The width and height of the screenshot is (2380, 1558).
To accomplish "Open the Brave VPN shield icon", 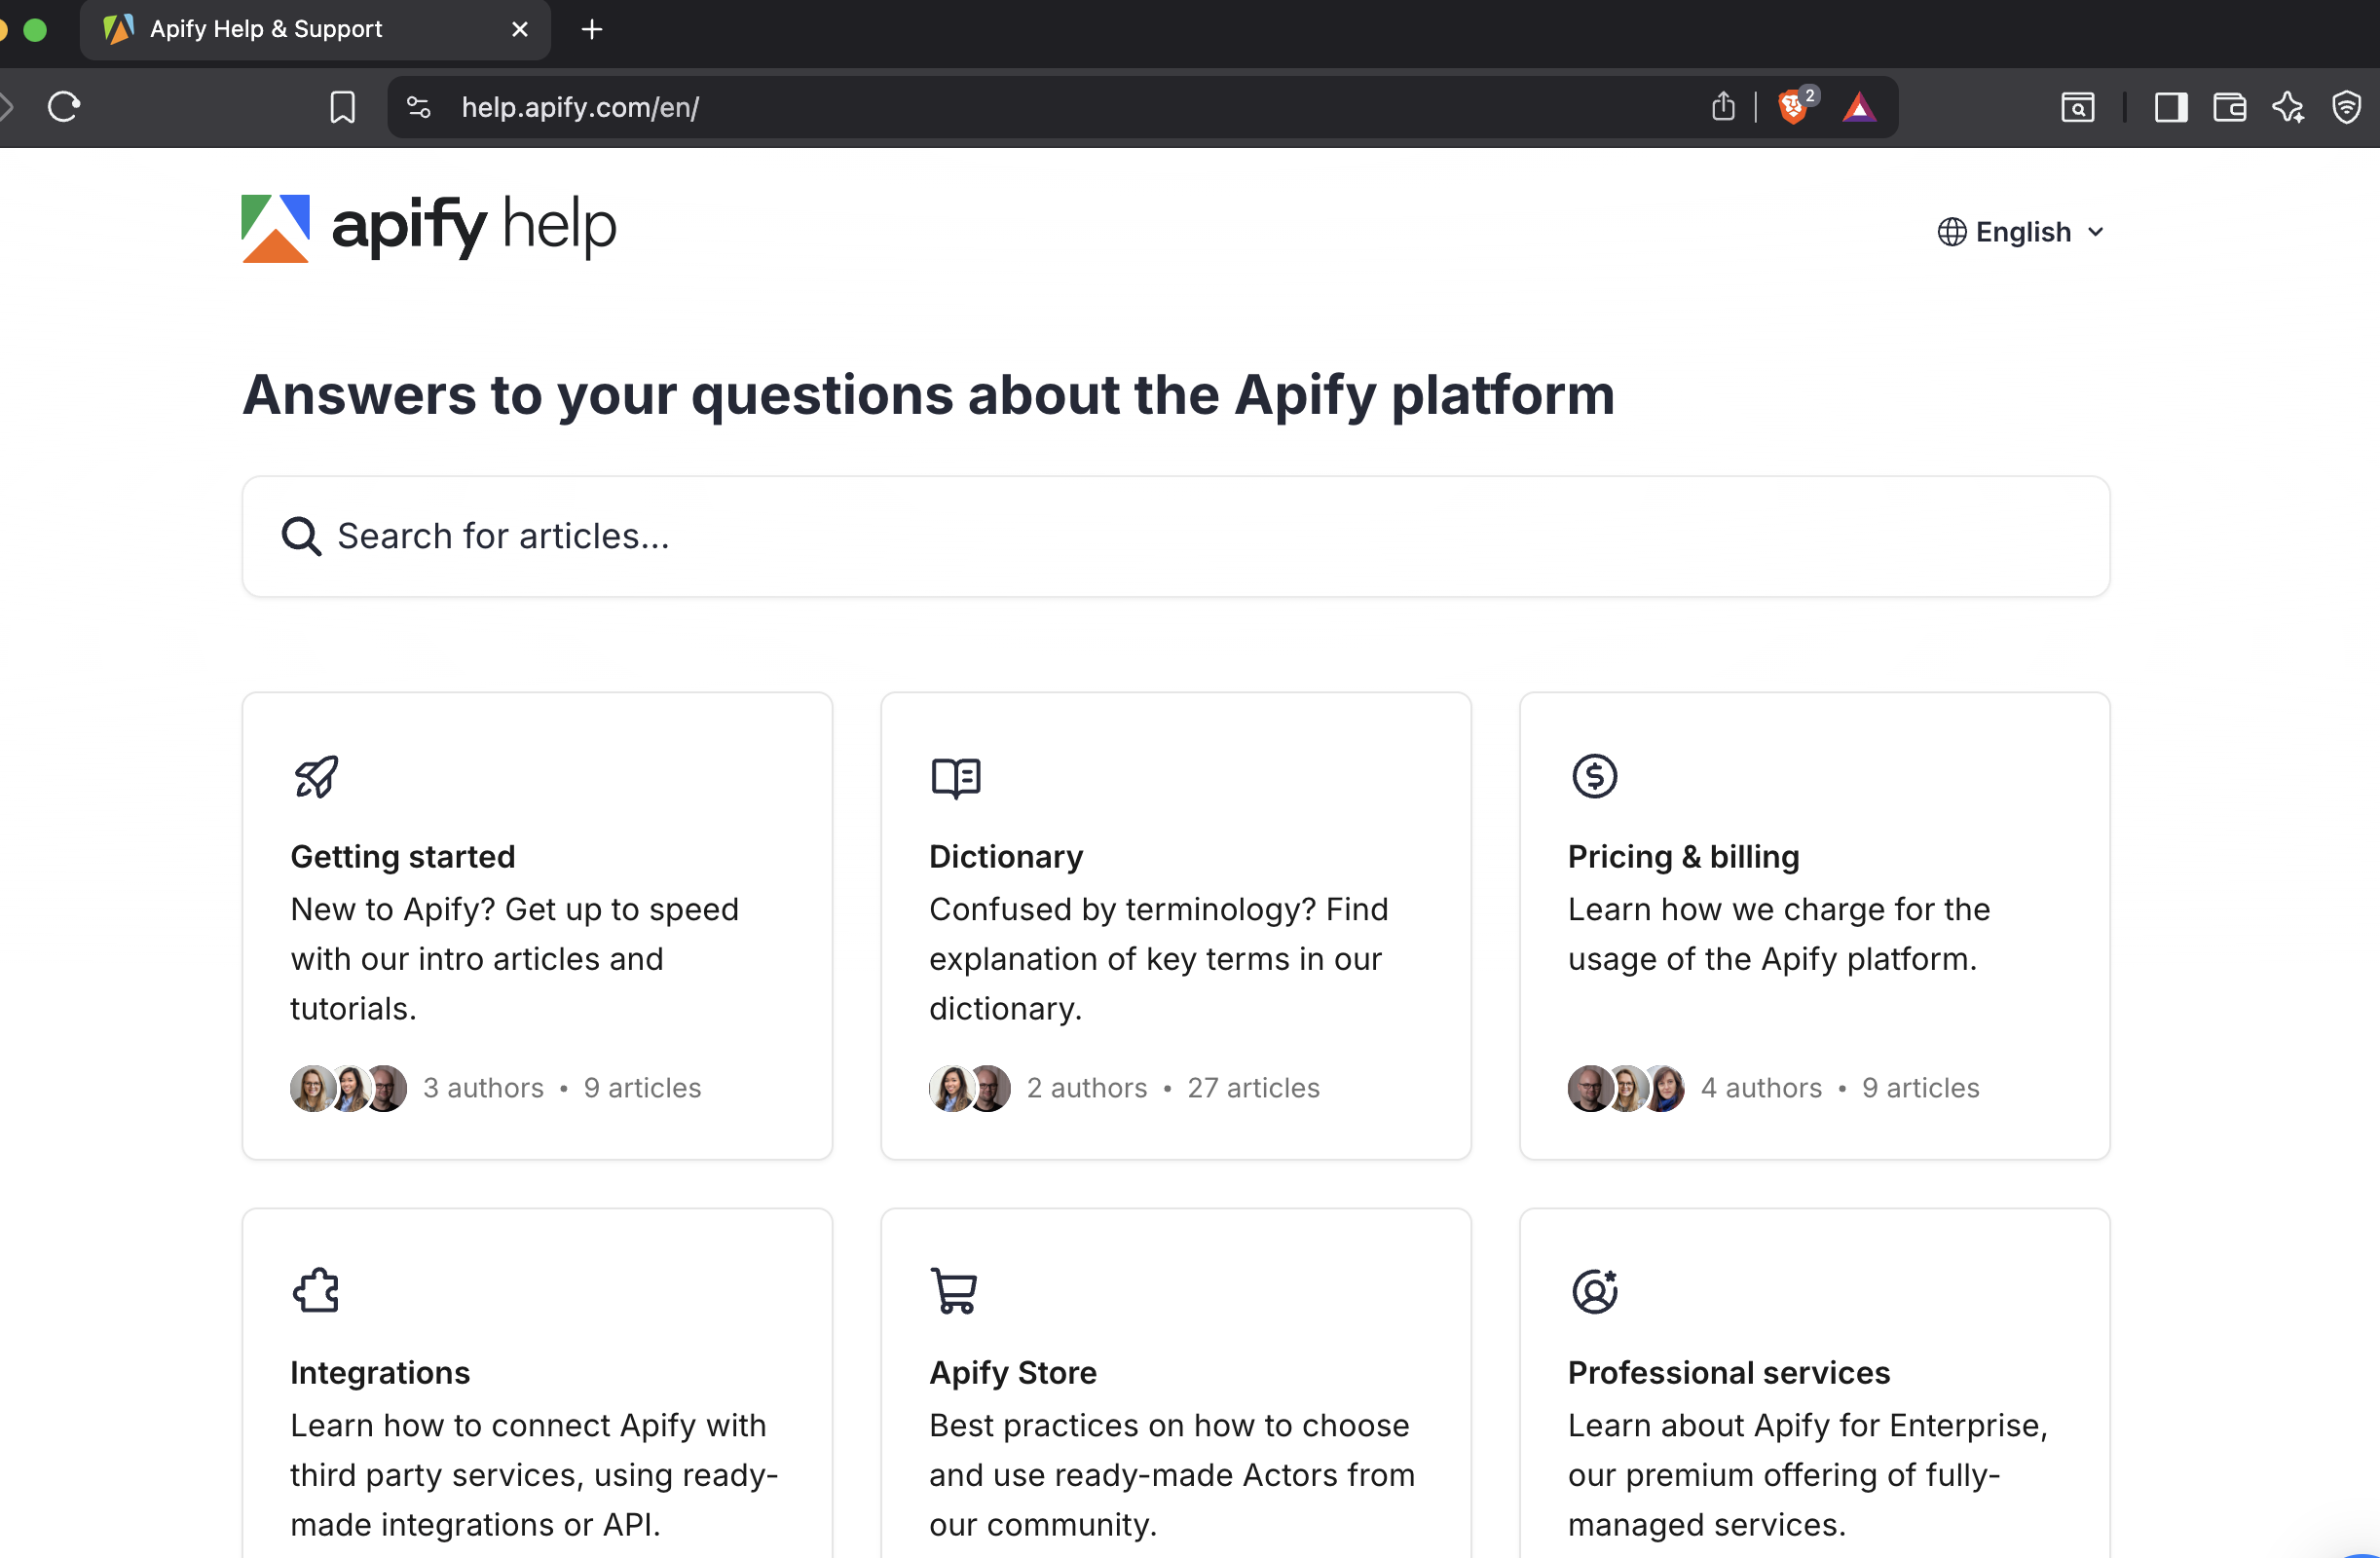I will (2346, 107).
